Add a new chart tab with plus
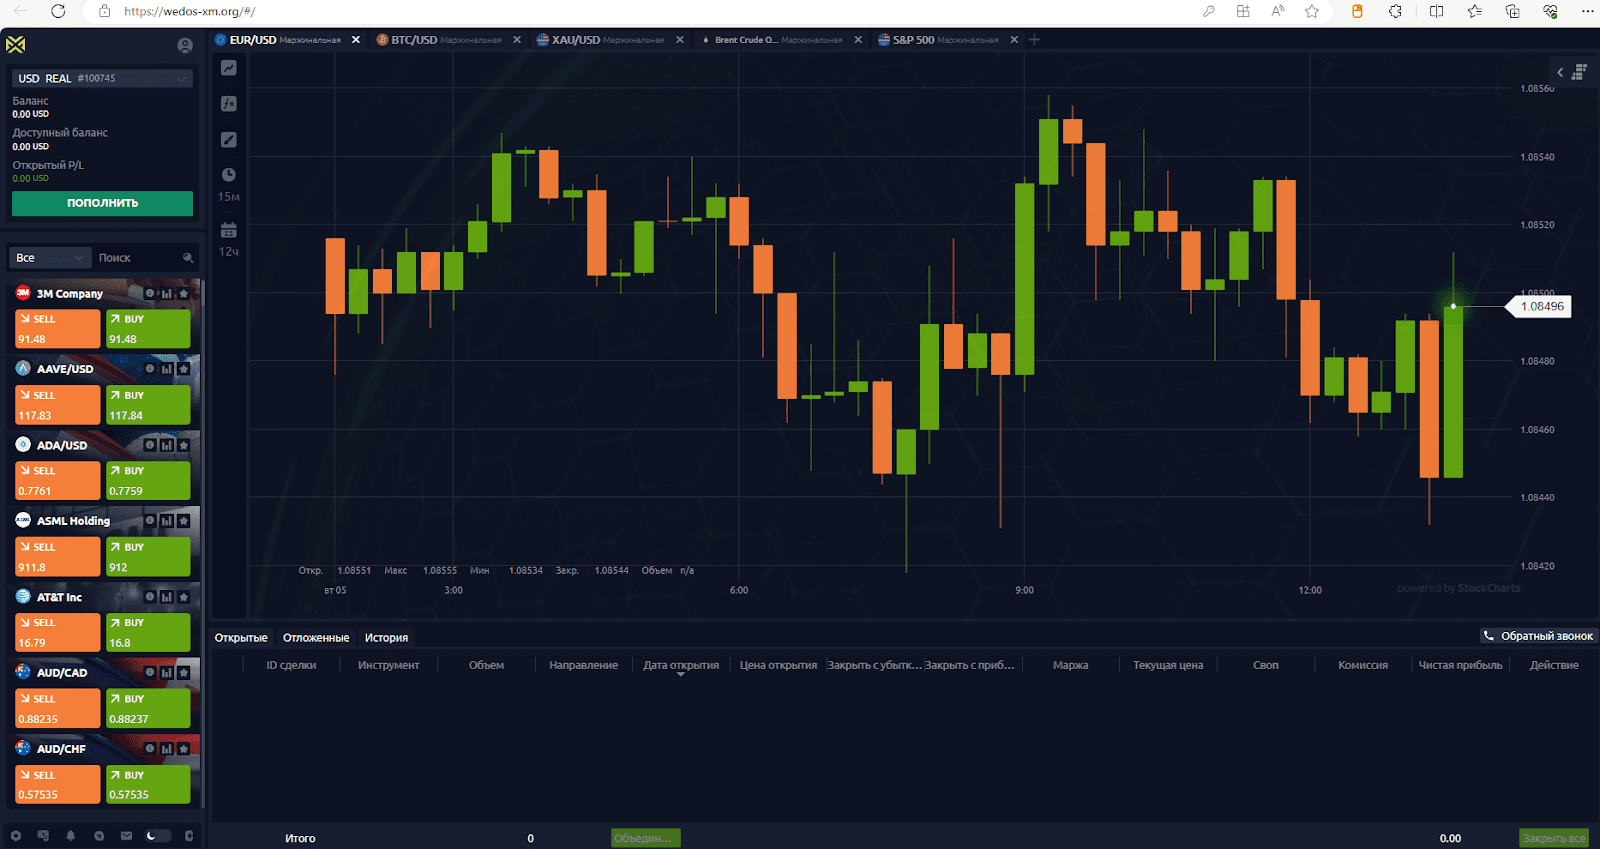The width and height of the screenshot is (1600, 849). coord(1035,40)
